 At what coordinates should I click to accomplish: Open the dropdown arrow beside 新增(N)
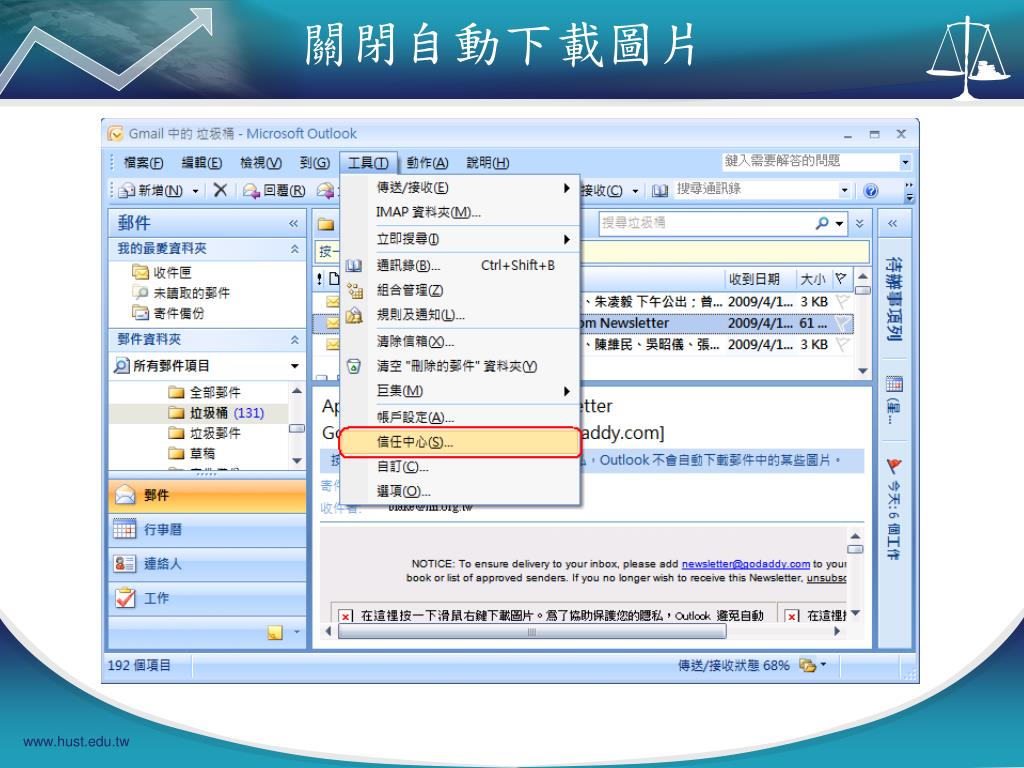195,191
